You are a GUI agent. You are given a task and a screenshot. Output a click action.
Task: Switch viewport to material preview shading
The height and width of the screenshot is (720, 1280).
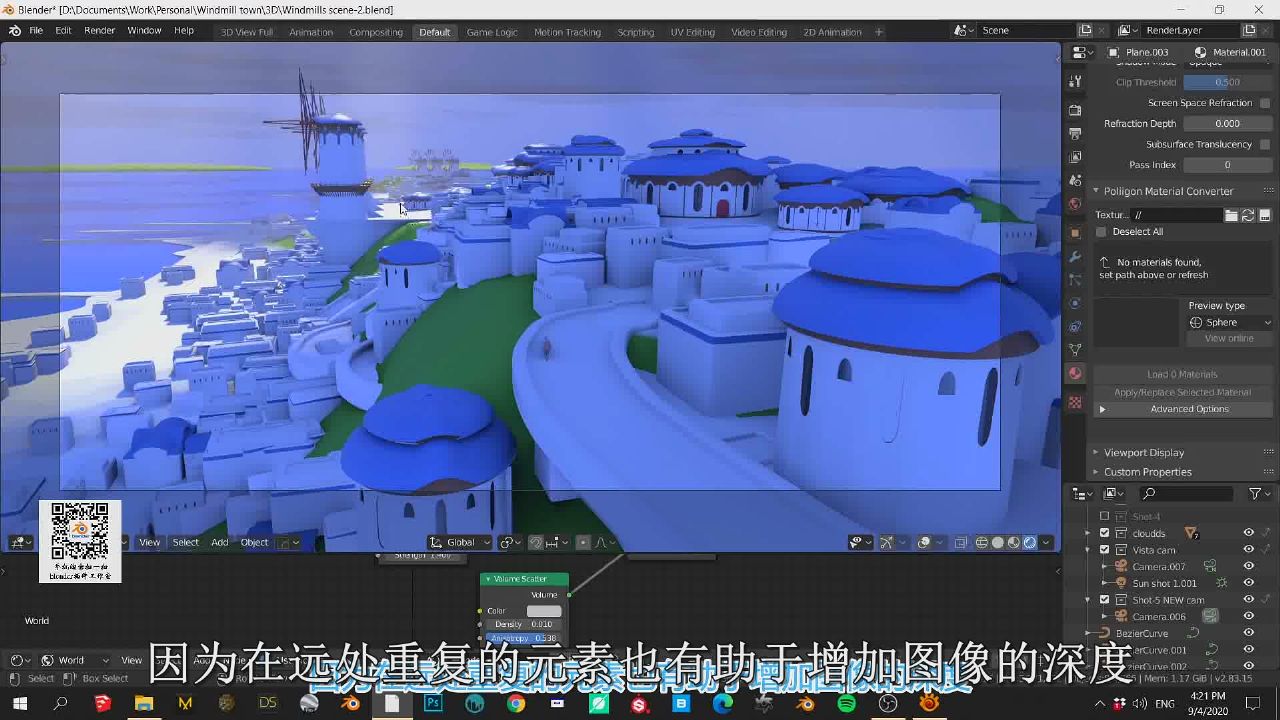click(x=1014, y=542)
